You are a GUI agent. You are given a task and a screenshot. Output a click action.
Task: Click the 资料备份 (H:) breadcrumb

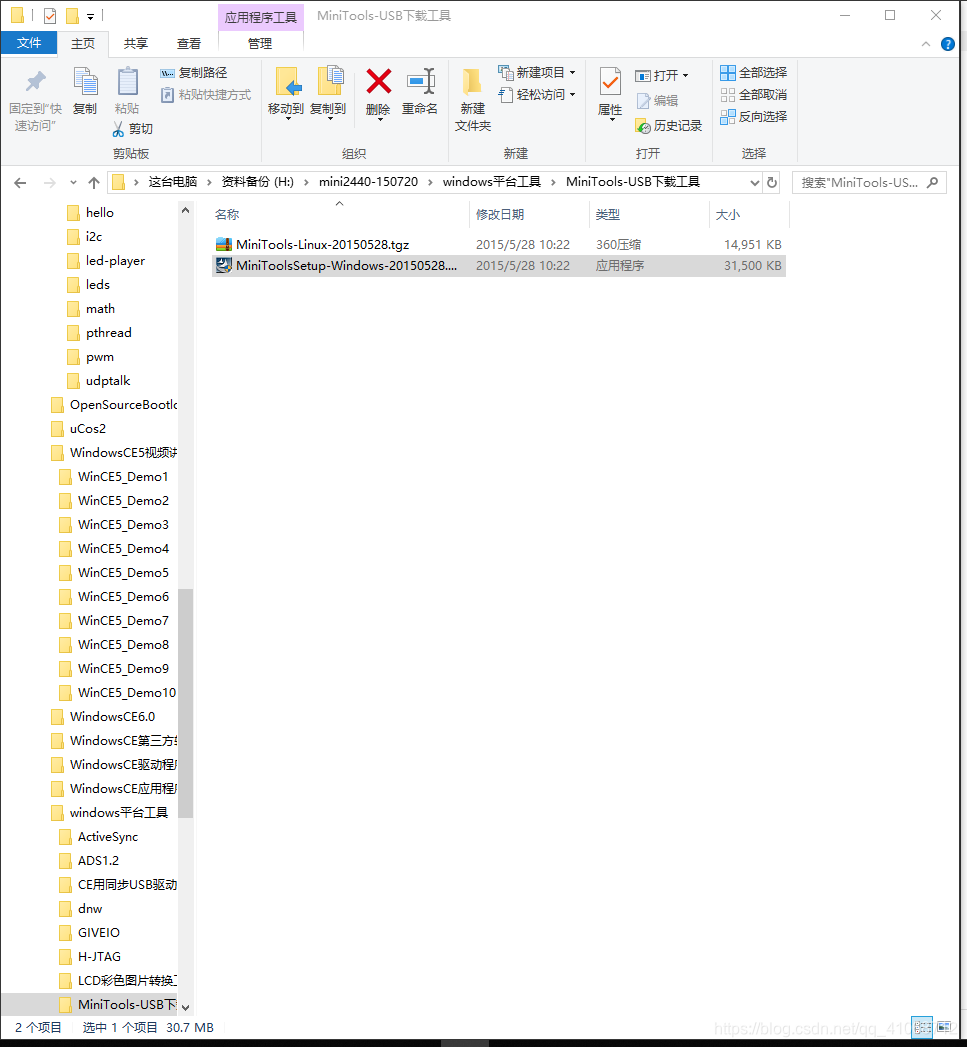257,182
